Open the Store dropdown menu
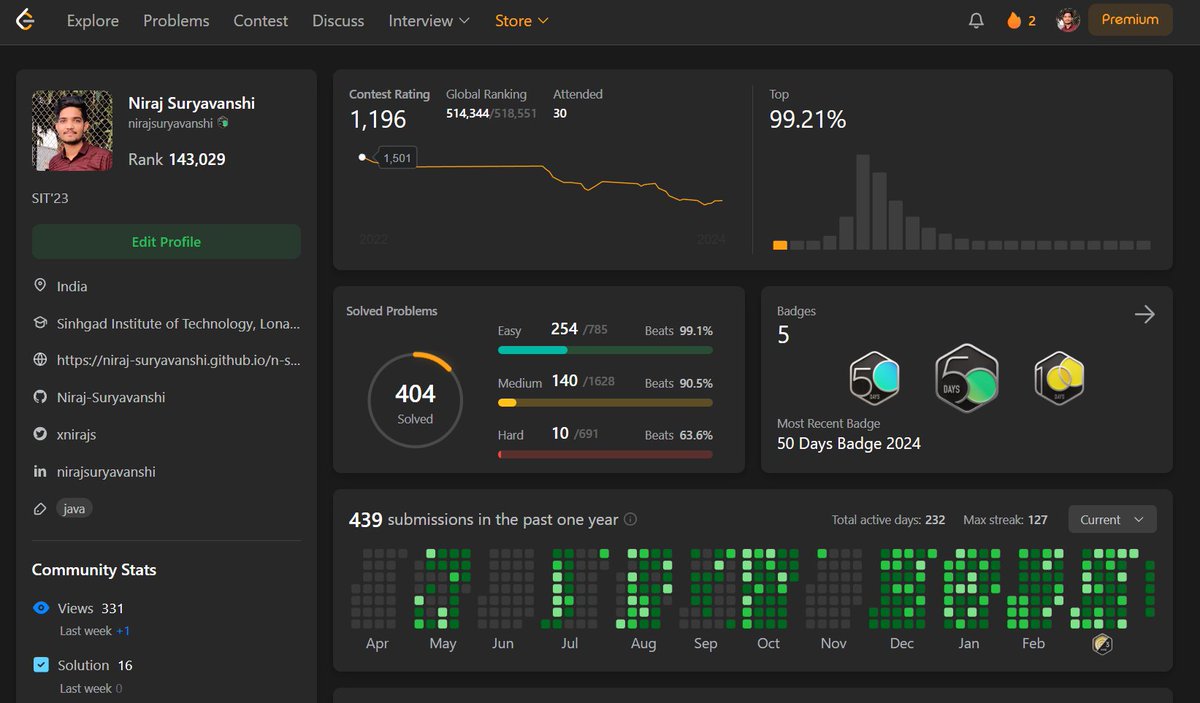The image size is (1200, 703). click(522, 20)
